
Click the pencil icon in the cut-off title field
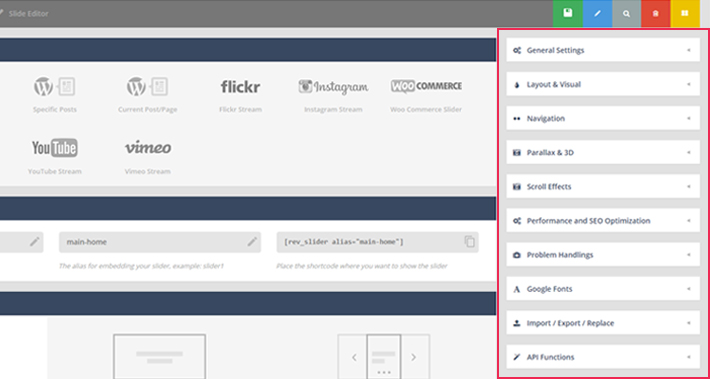coord(34,242)
